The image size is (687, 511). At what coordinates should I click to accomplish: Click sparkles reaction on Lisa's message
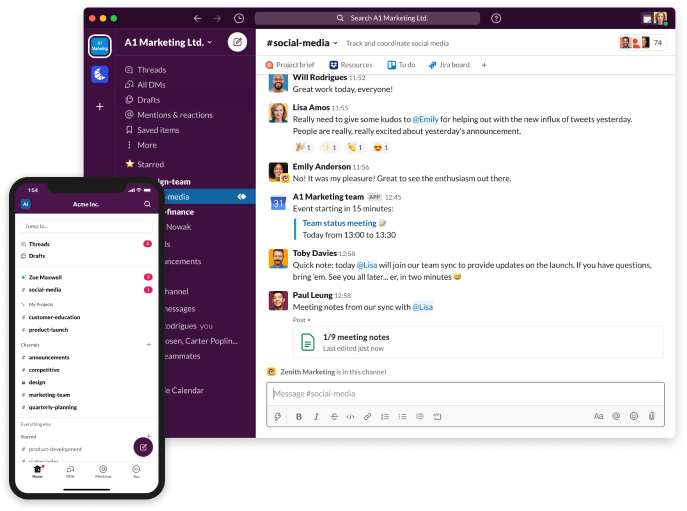(x=329, y=147)
